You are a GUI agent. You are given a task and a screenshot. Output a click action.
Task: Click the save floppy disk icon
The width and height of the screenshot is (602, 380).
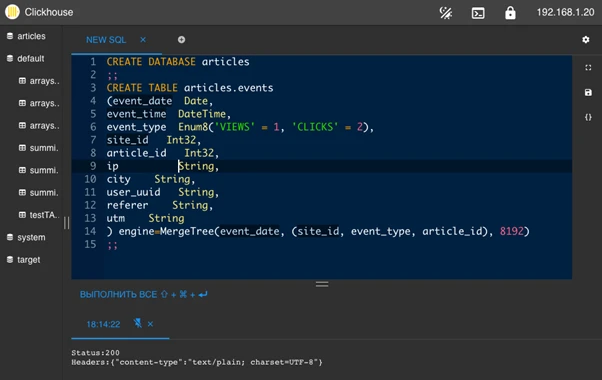pos(588,93)
